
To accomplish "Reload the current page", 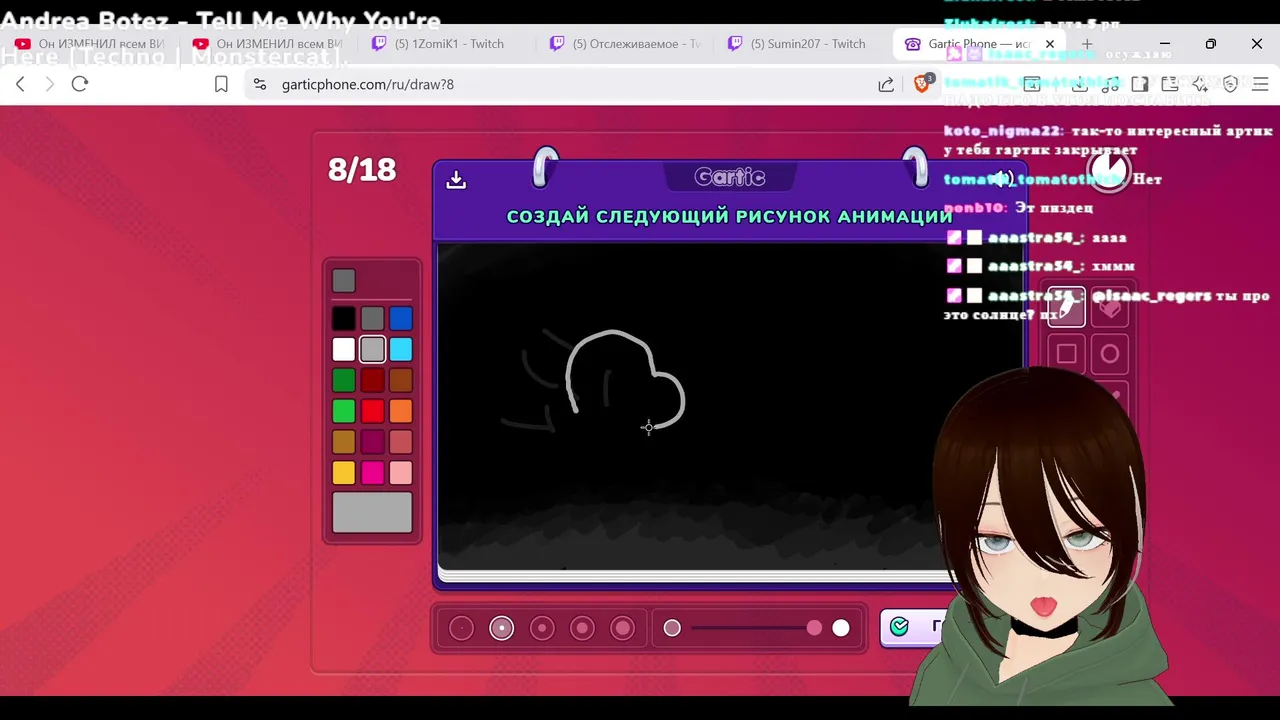I will 80,84.
